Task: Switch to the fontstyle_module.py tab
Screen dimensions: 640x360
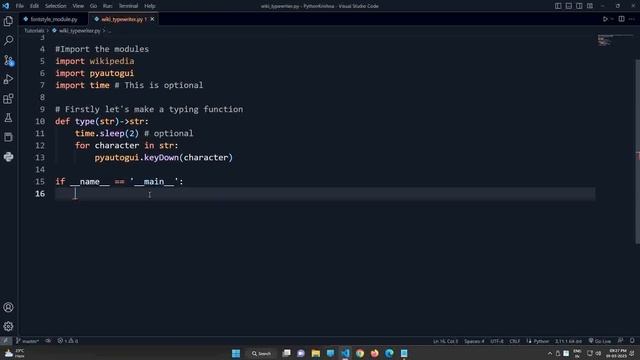Action: (x=53, y=19)
